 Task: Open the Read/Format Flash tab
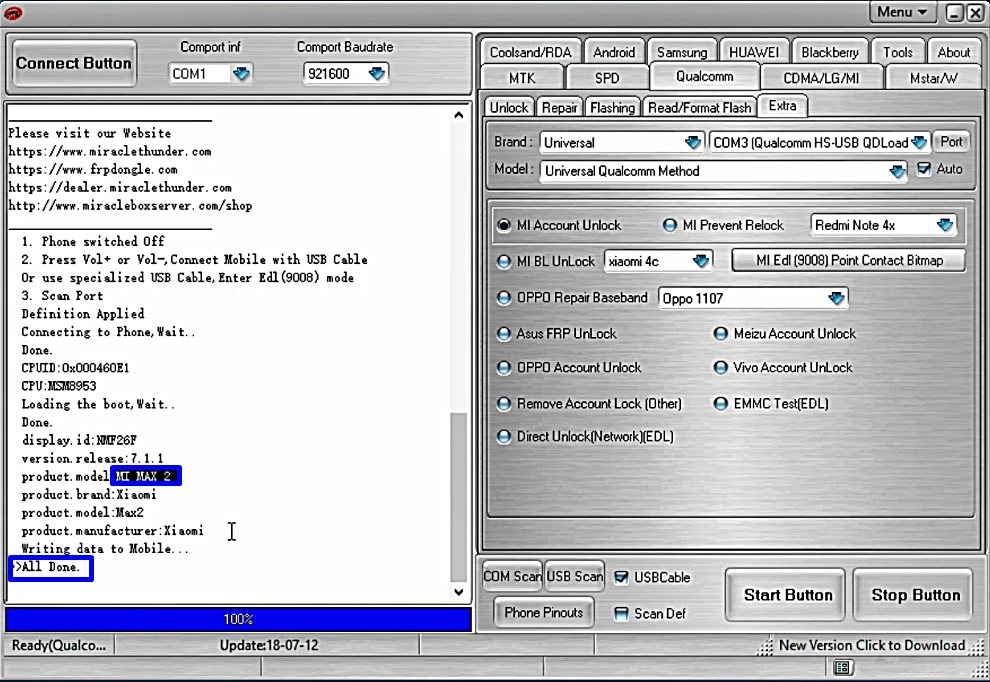(x=699, y=107)
